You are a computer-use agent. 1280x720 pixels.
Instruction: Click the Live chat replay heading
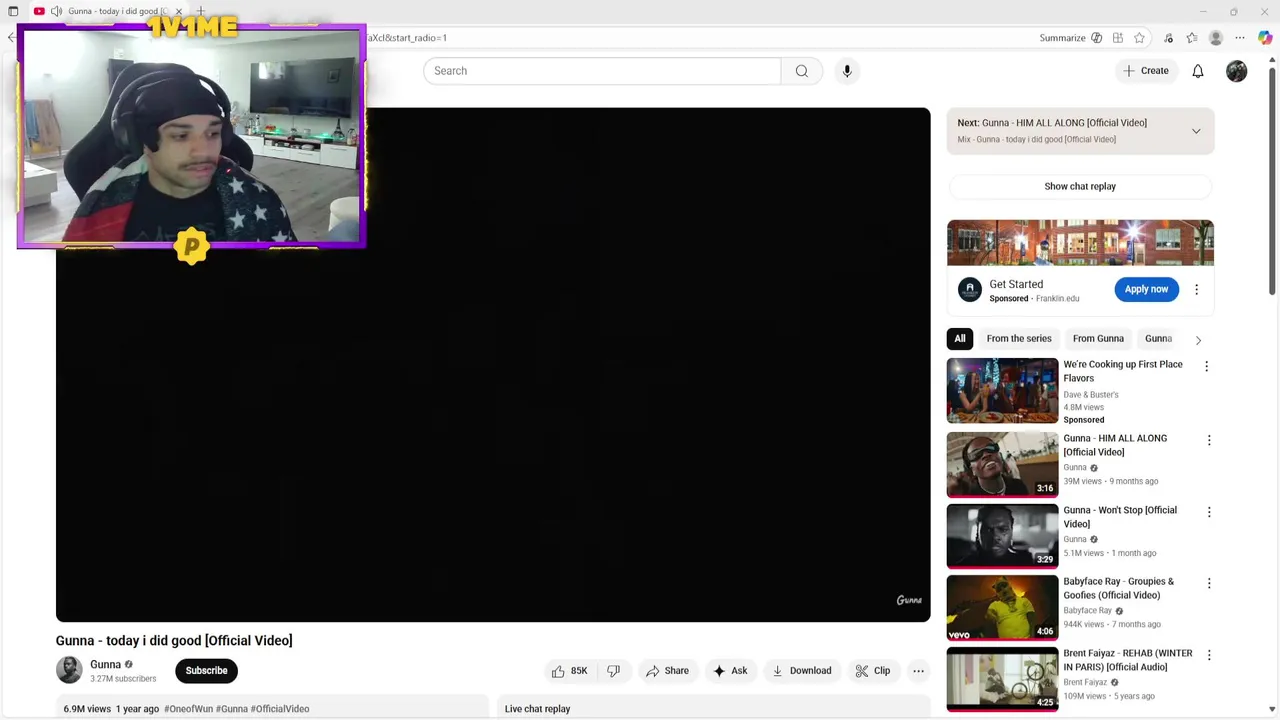pos(537,709)
